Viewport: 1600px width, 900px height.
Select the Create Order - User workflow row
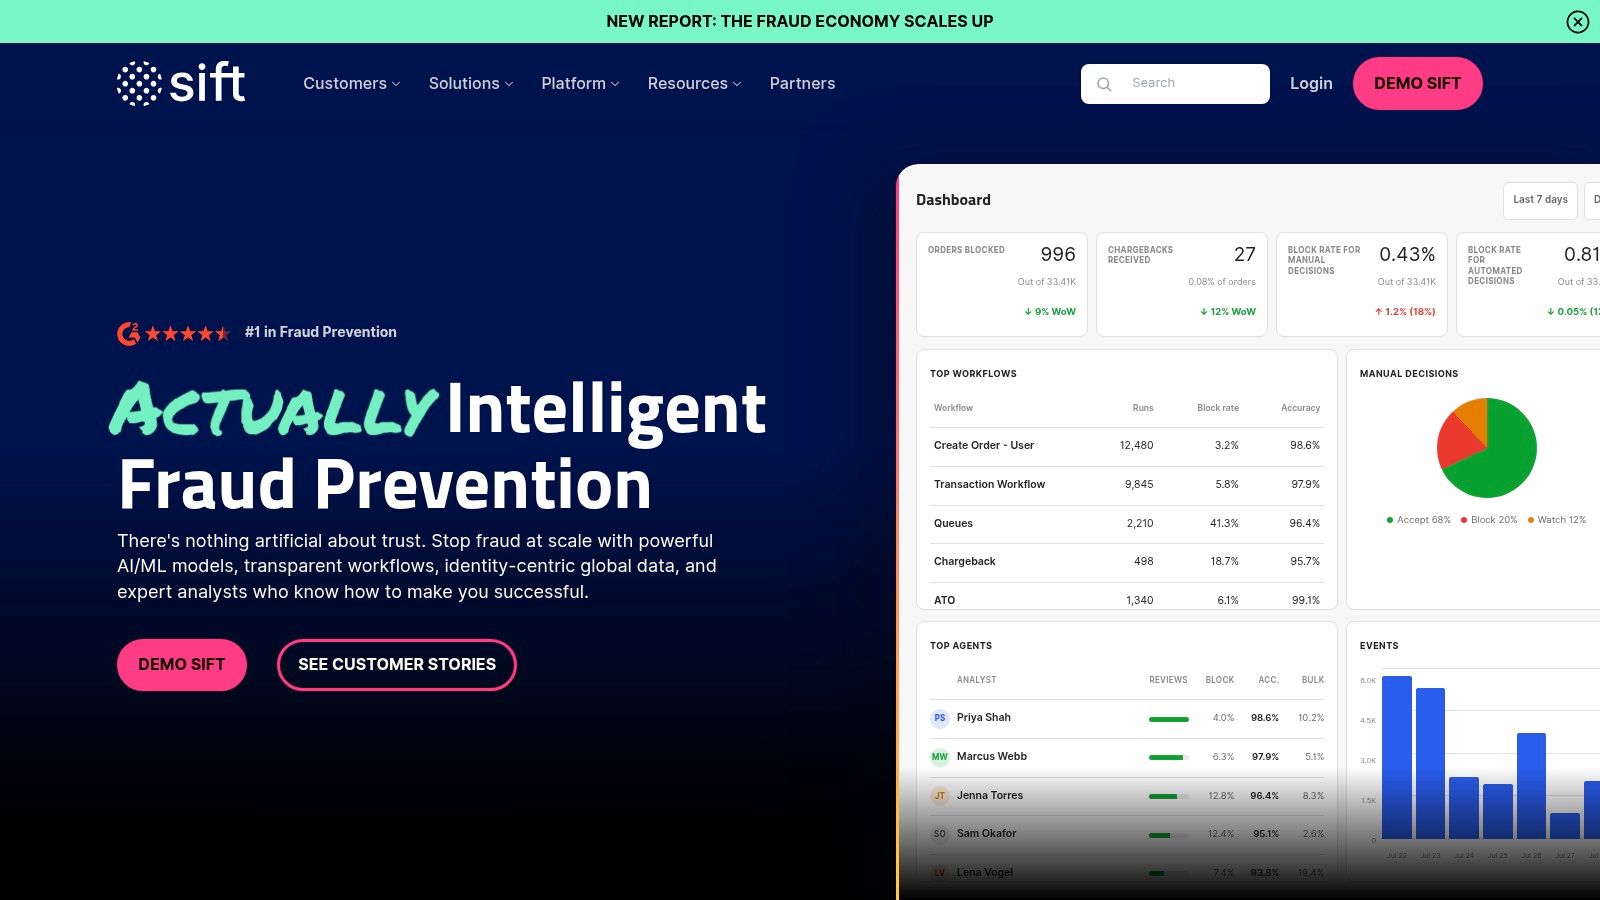pos(1127,446)
